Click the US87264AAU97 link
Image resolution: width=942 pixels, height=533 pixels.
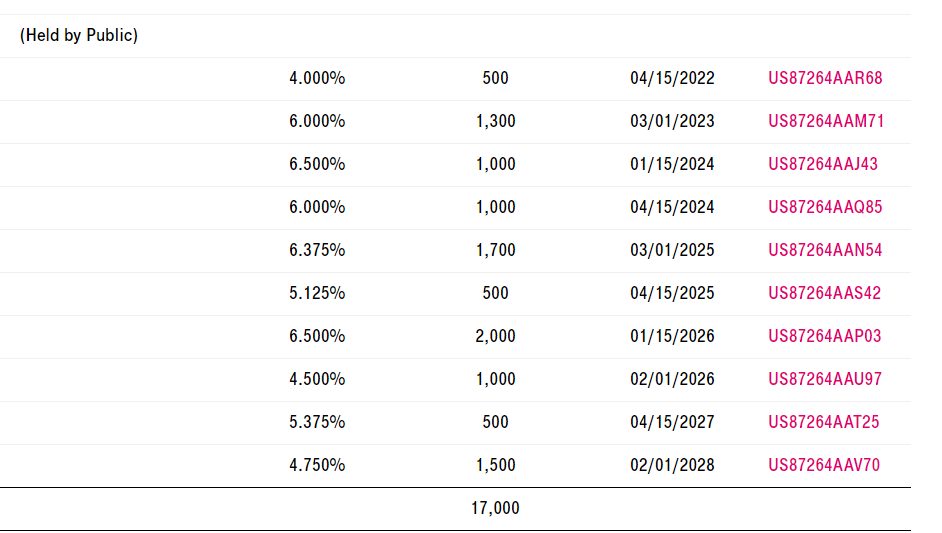[x=825, y=379]
